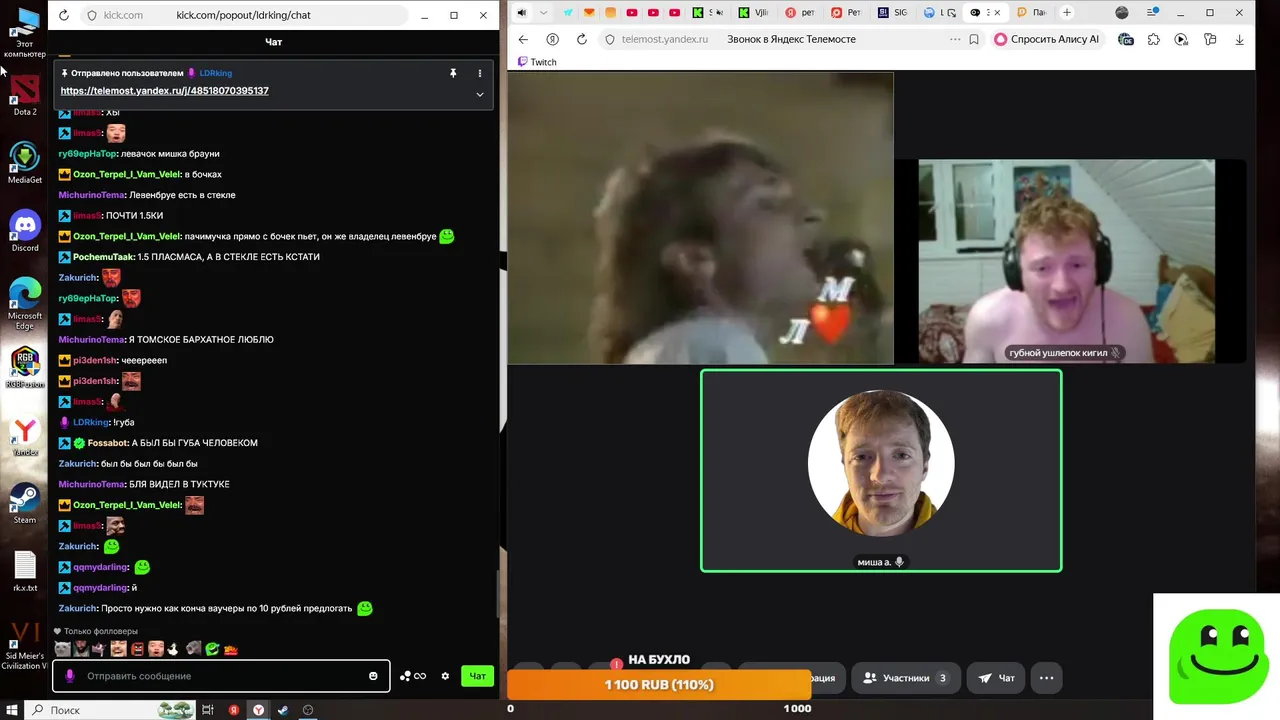Select 'губной ушлепок кигил' participant video
Viewport: 1280px width, 720px height.
(x=1067, y=261)
